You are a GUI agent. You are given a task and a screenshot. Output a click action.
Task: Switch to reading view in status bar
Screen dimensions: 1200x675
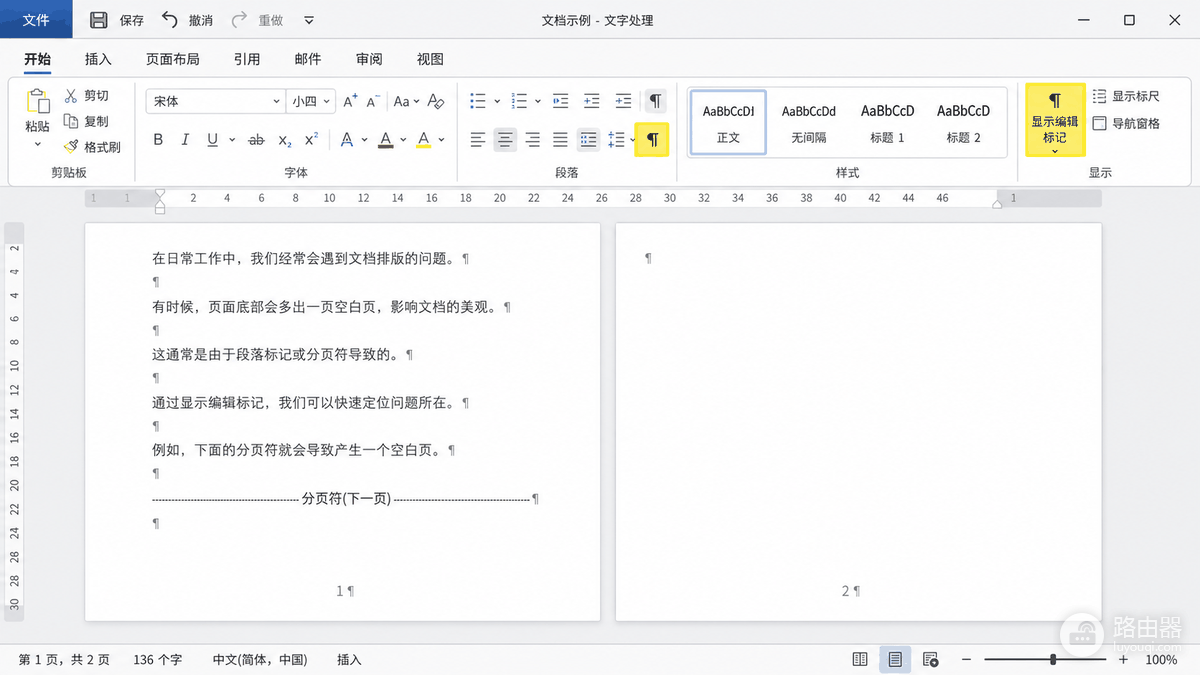[x=860, y=660]
